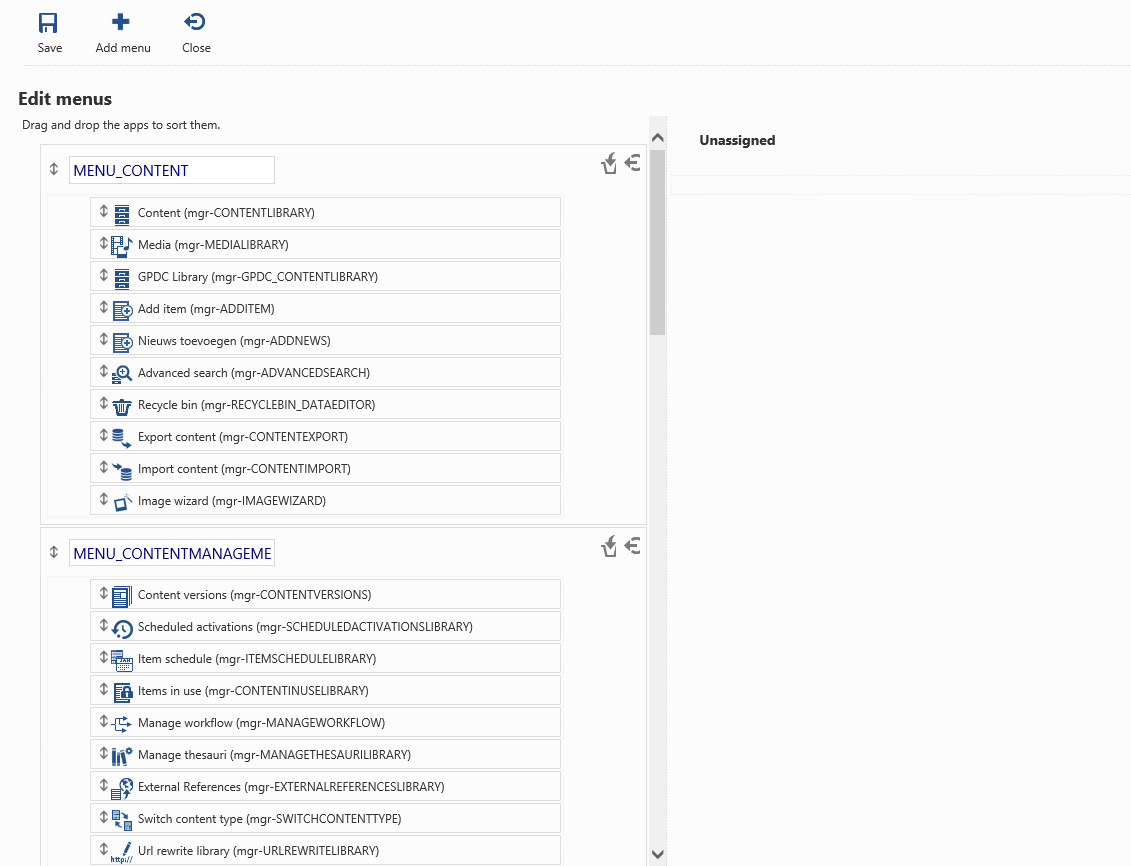Click the Image wizard icon
Screen dimensions: 1131x866
[x=123, y=503]
